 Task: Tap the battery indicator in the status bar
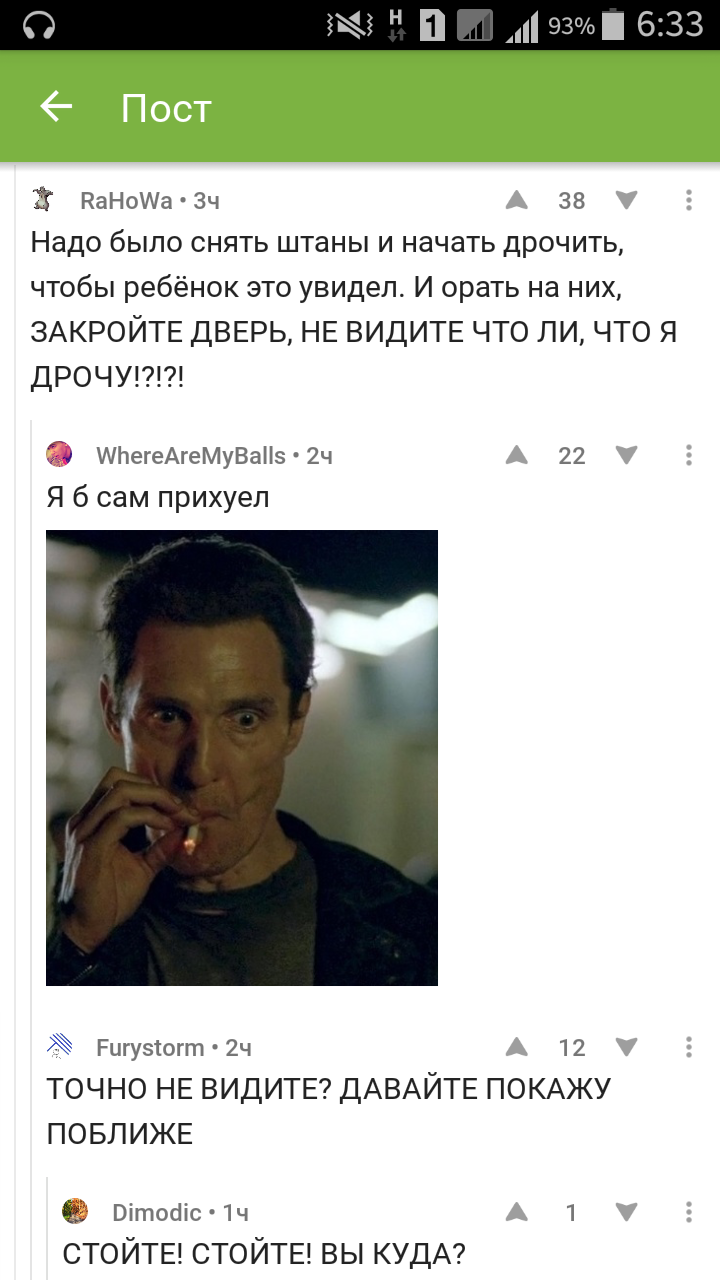[615, 25]
